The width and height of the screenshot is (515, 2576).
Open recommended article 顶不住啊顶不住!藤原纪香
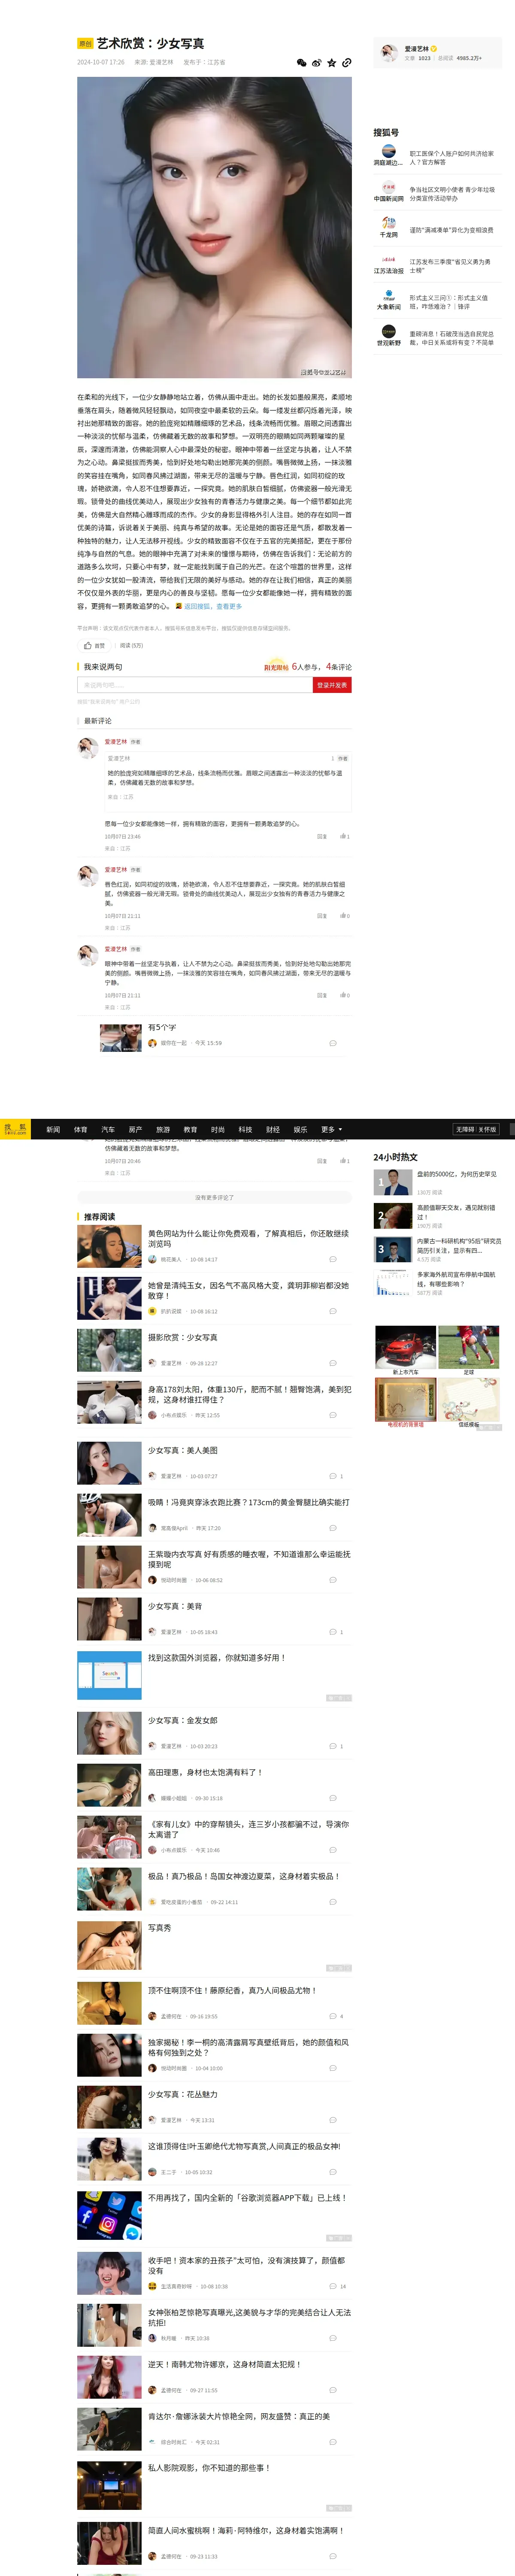click(x=232, y=1990)
